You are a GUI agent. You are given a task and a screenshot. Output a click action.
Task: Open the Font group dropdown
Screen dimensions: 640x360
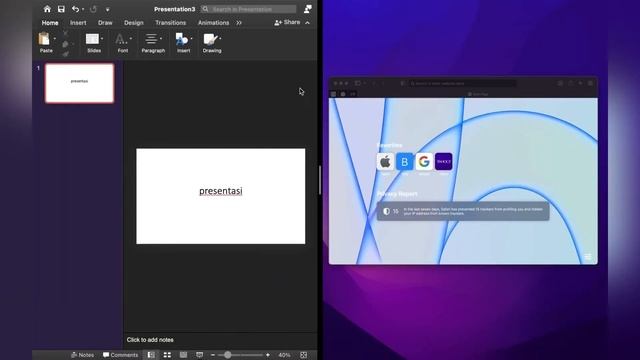pyautogui.click(x=123, y=42)
